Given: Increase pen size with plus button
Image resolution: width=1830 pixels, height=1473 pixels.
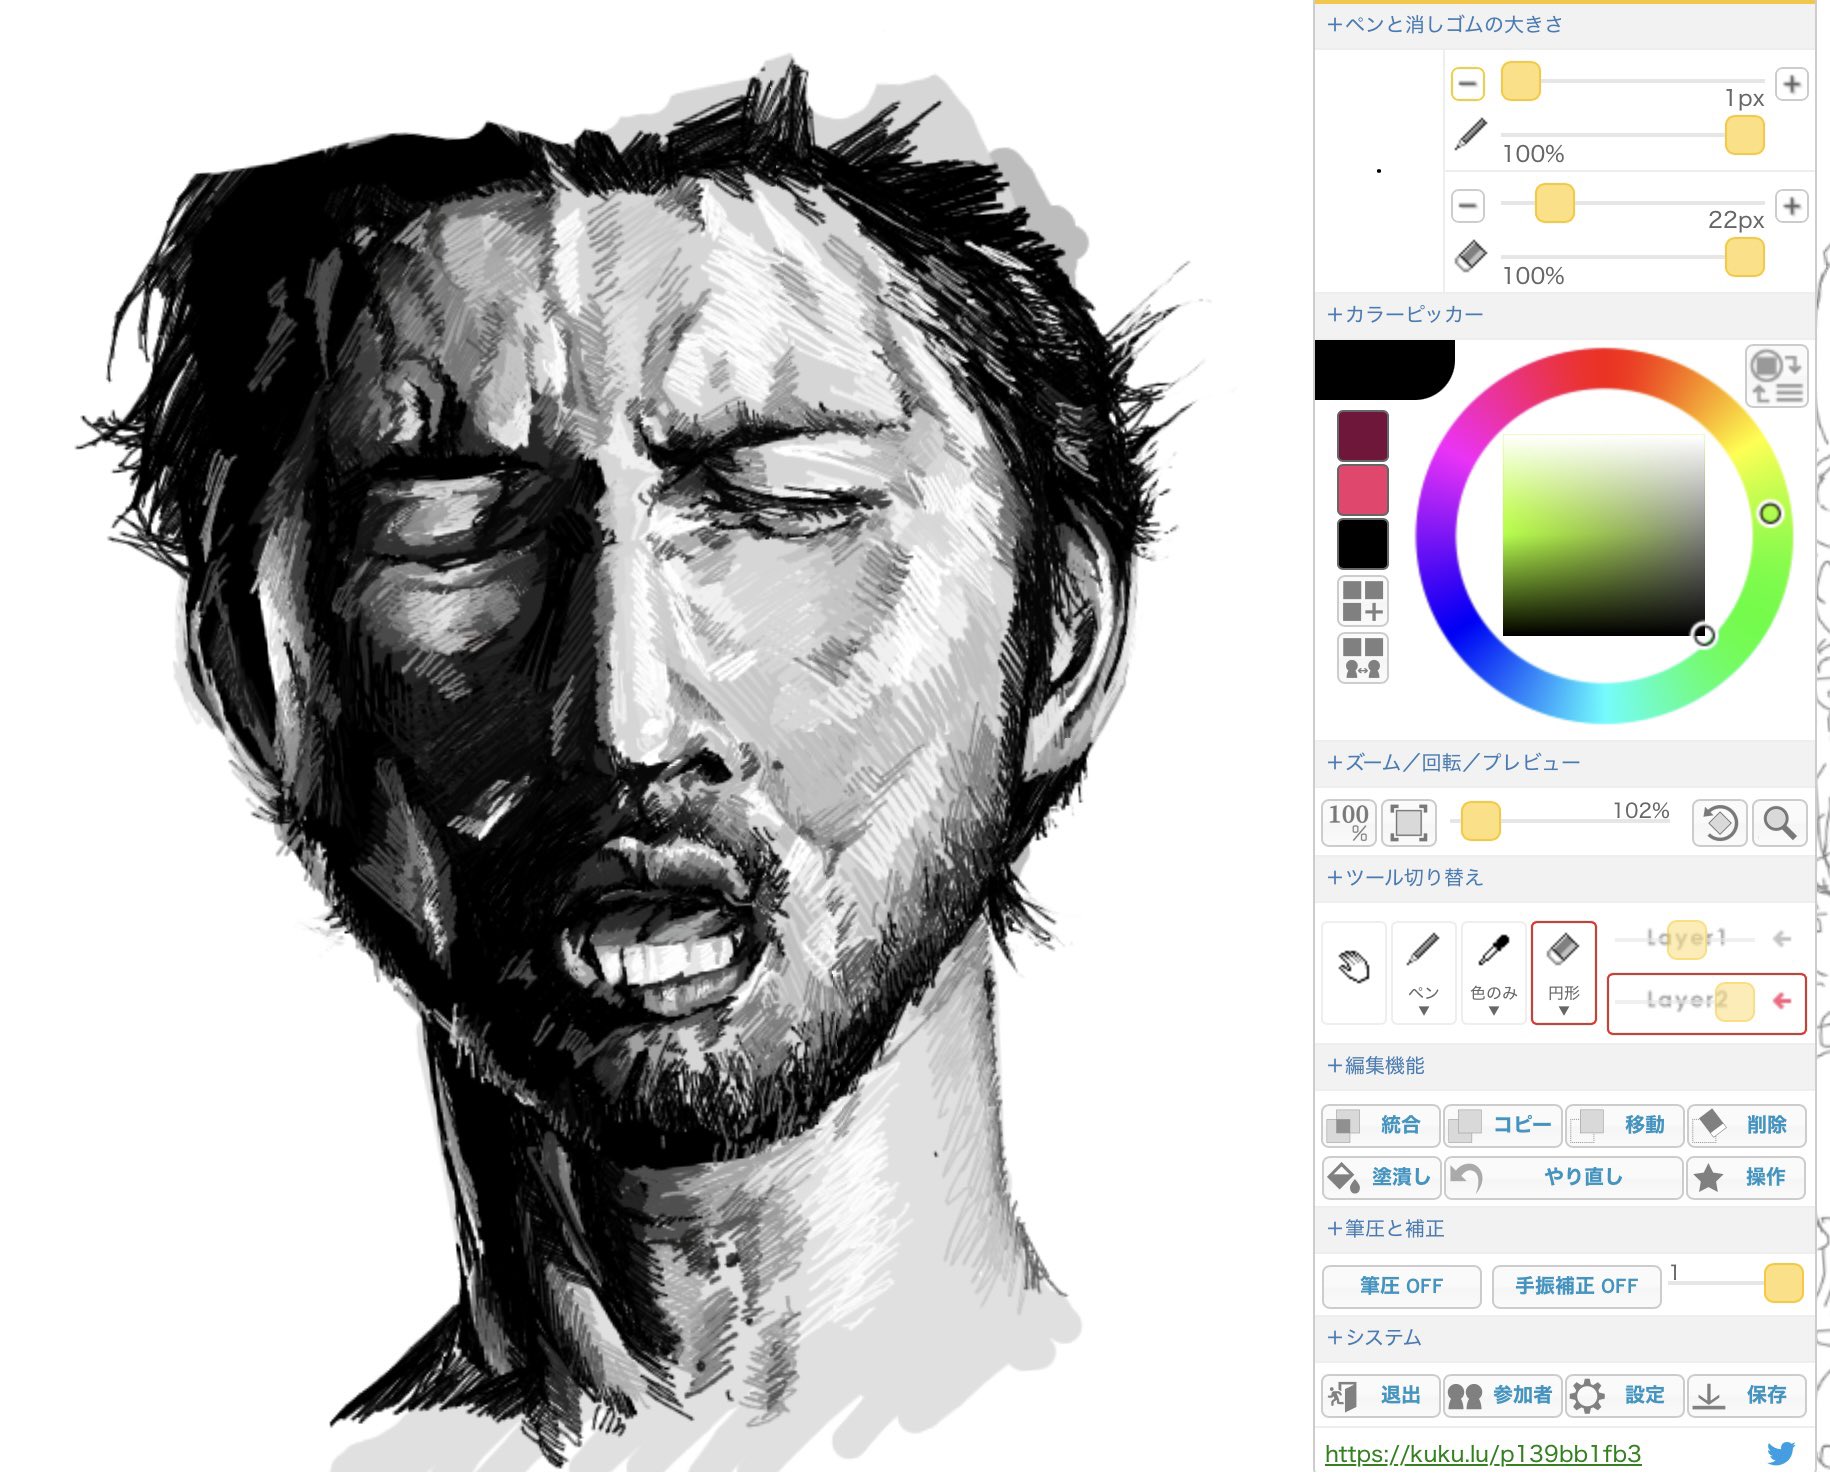Looking at the screenshot, I should [1791, 84].
